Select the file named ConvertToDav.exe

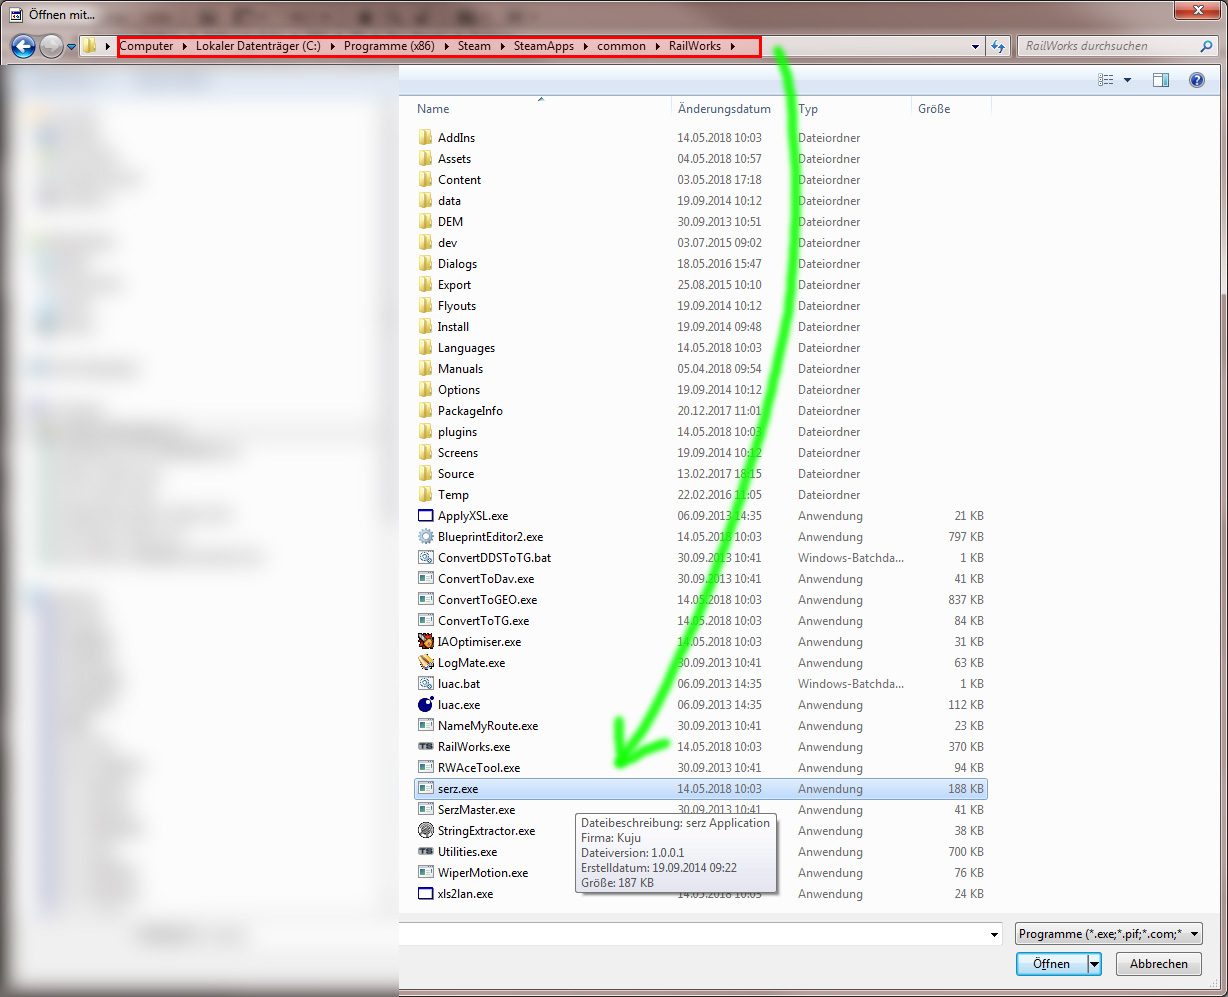(486, 579)
